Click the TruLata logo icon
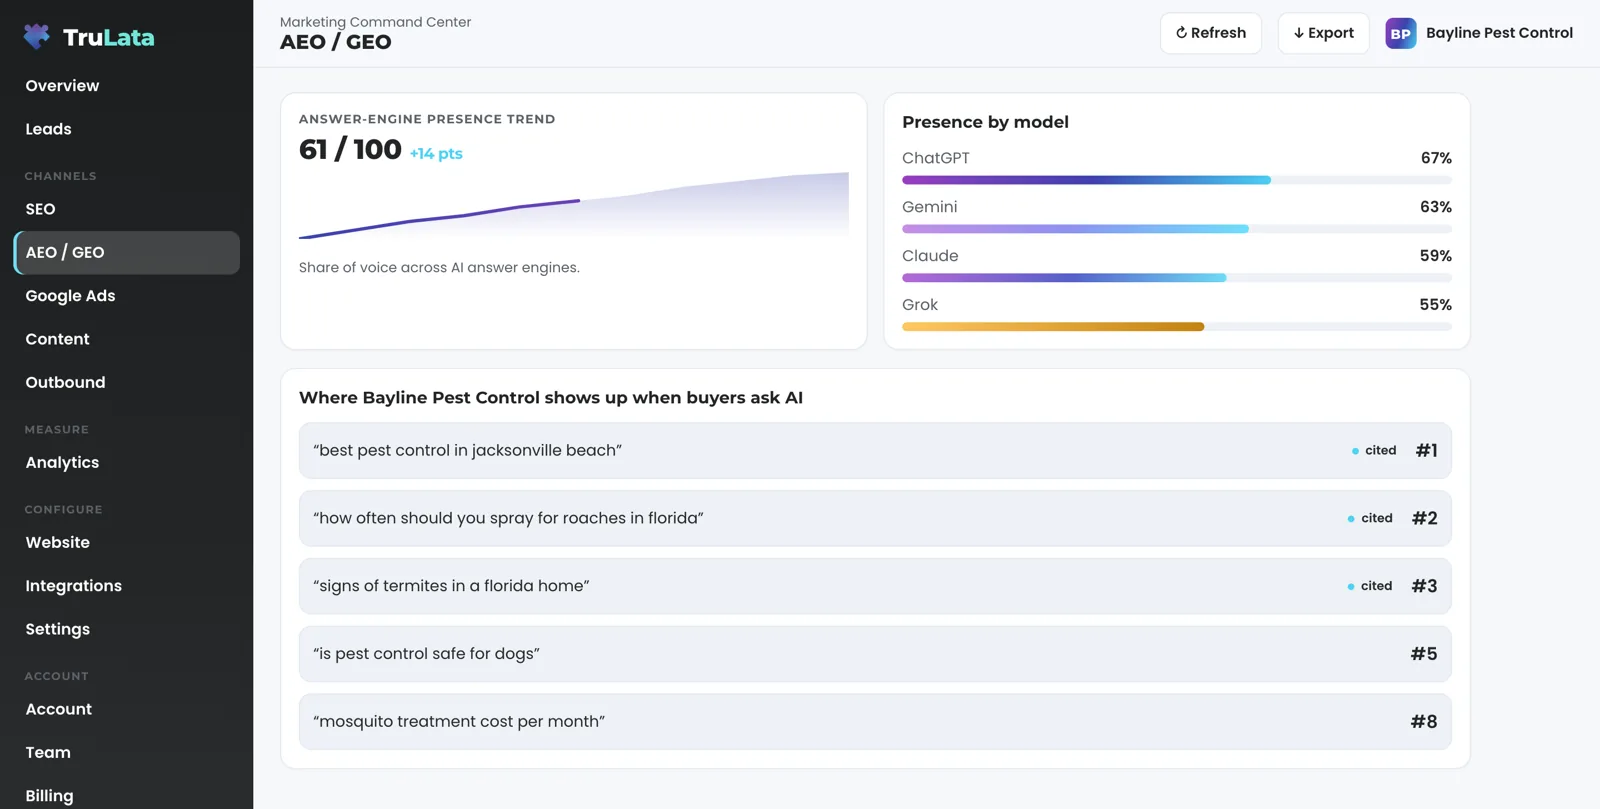1600x809 pixels. (x=37, y=37)
